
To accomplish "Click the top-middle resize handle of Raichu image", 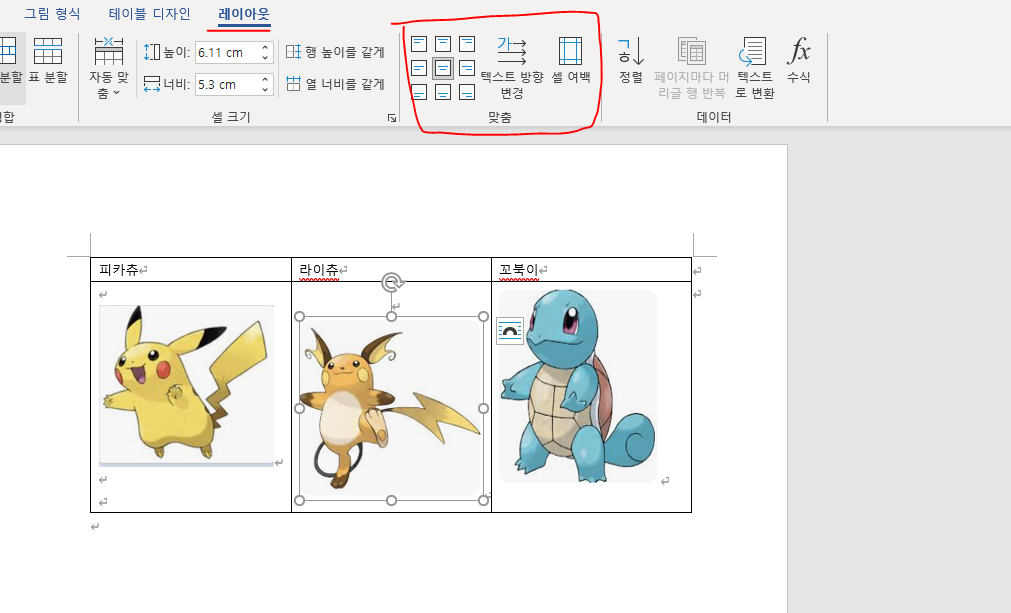I will (x=391, y=316).
